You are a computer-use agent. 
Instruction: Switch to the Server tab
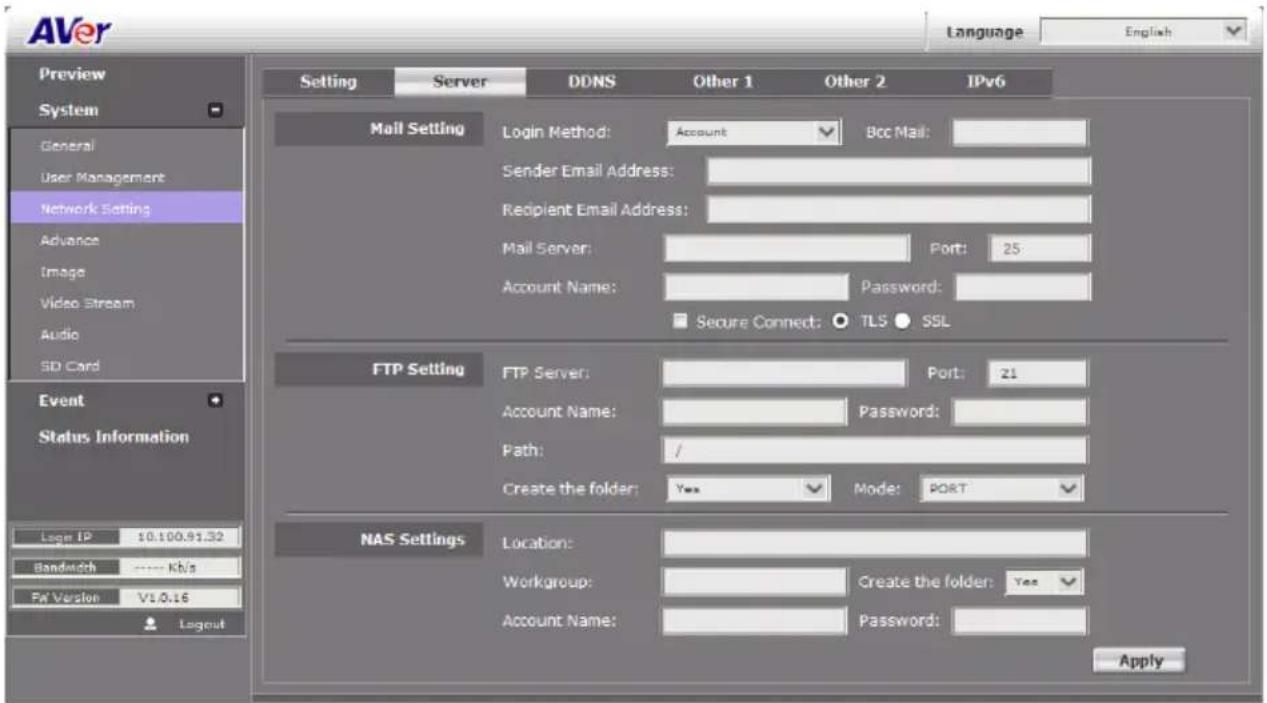click(459, 83)
